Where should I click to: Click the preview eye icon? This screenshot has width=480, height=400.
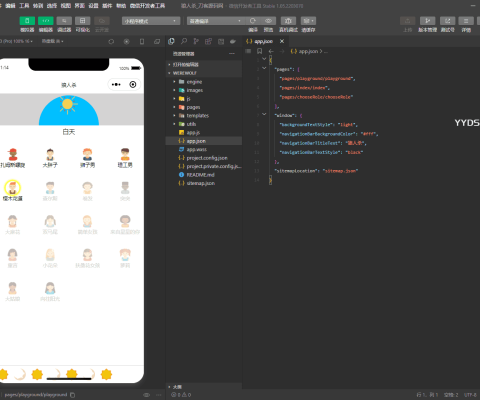point(268,21)
